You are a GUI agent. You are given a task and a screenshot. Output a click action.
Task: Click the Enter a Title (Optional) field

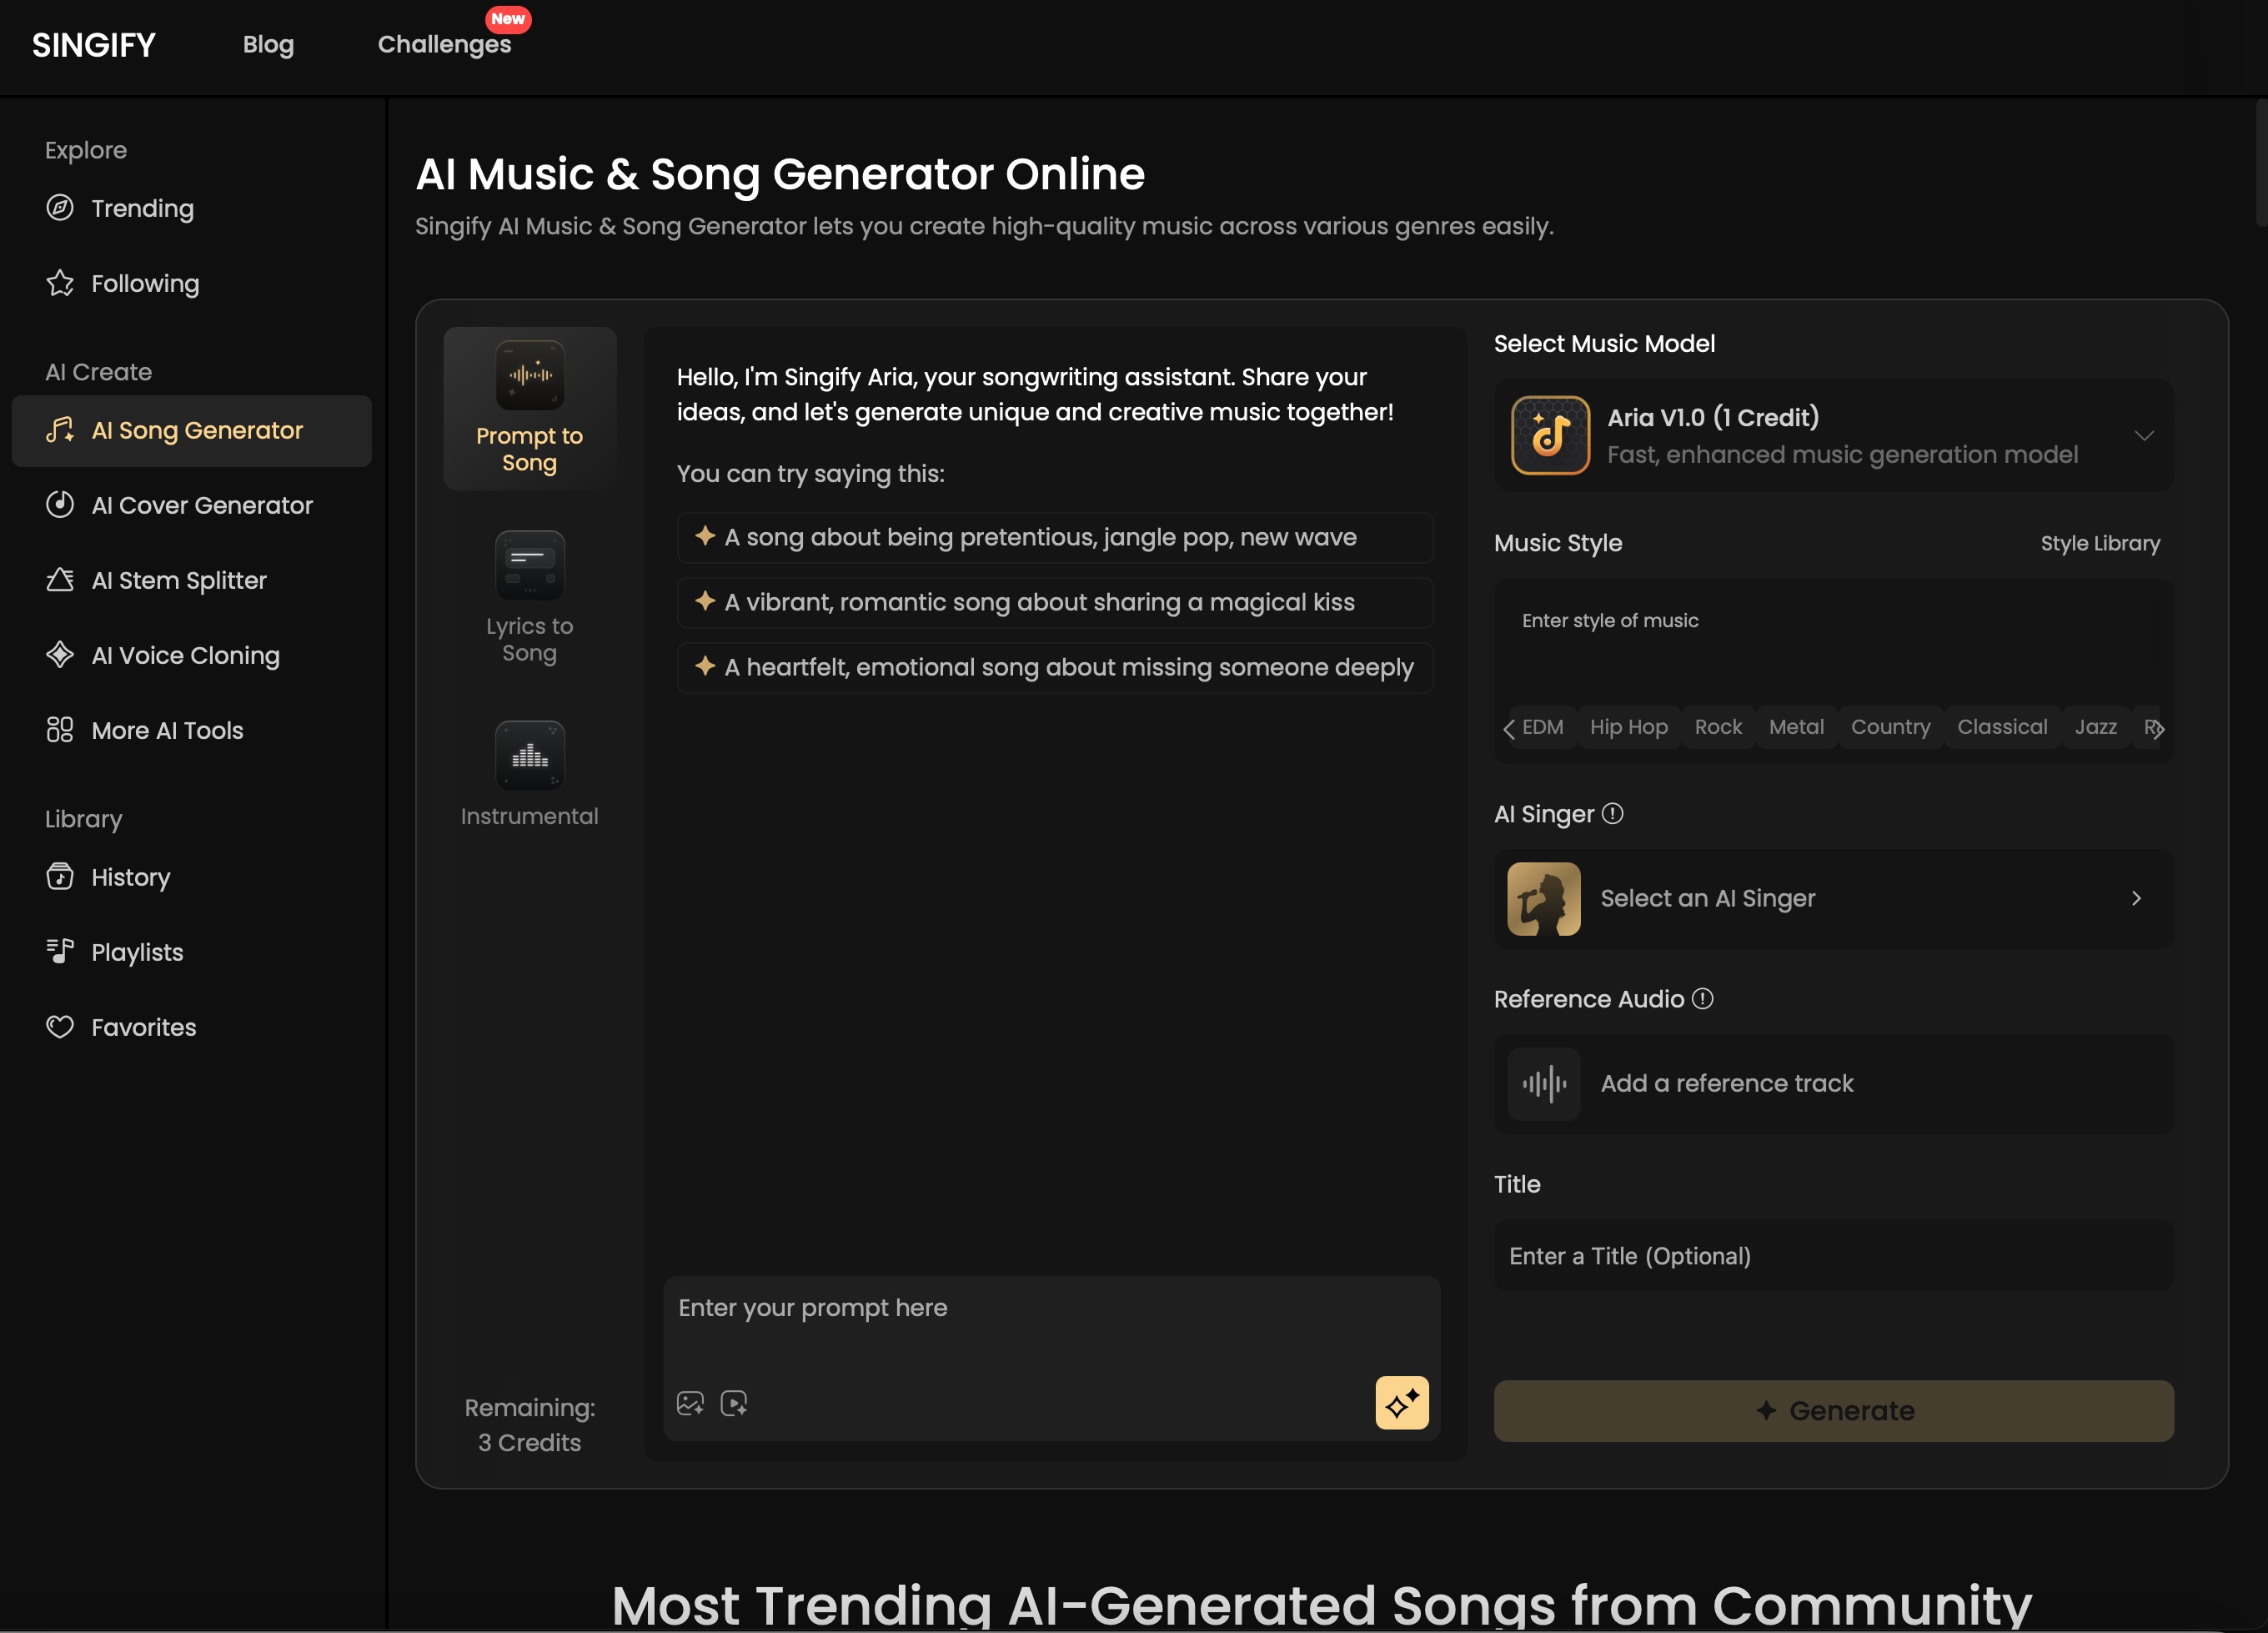coord(1834,1256)
